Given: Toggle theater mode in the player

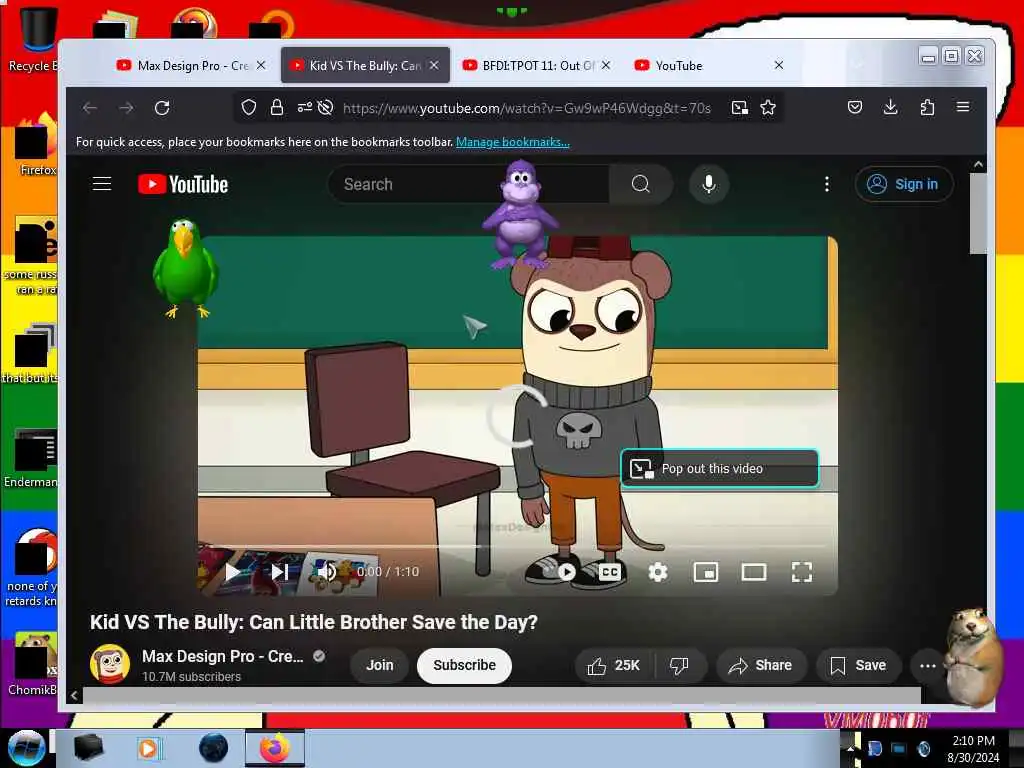Looking at the screenshot, I should (754, 572).
